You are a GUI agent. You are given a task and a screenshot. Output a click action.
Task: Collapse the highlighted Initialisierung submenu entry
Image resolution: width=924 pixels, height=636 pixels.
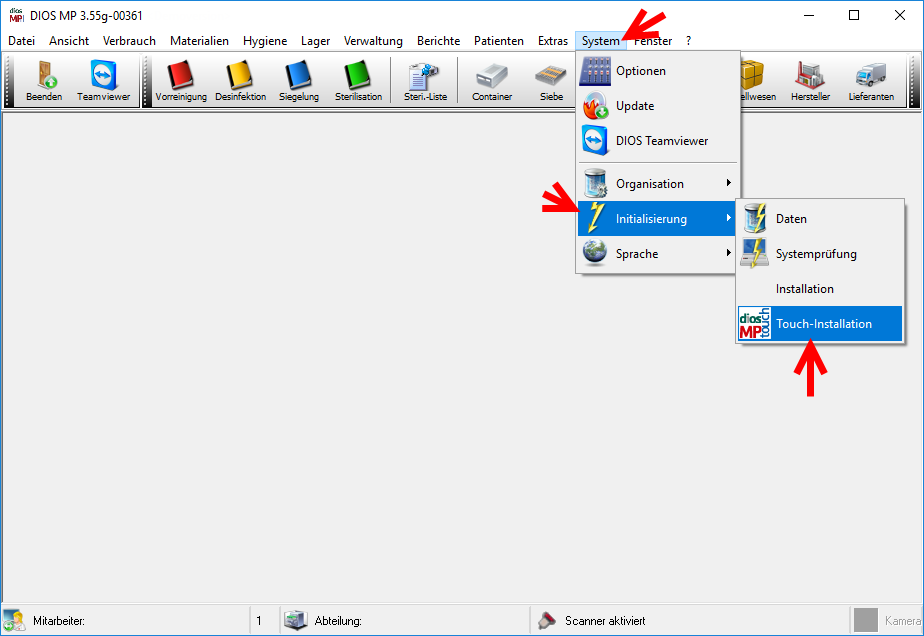click(657, 219)
